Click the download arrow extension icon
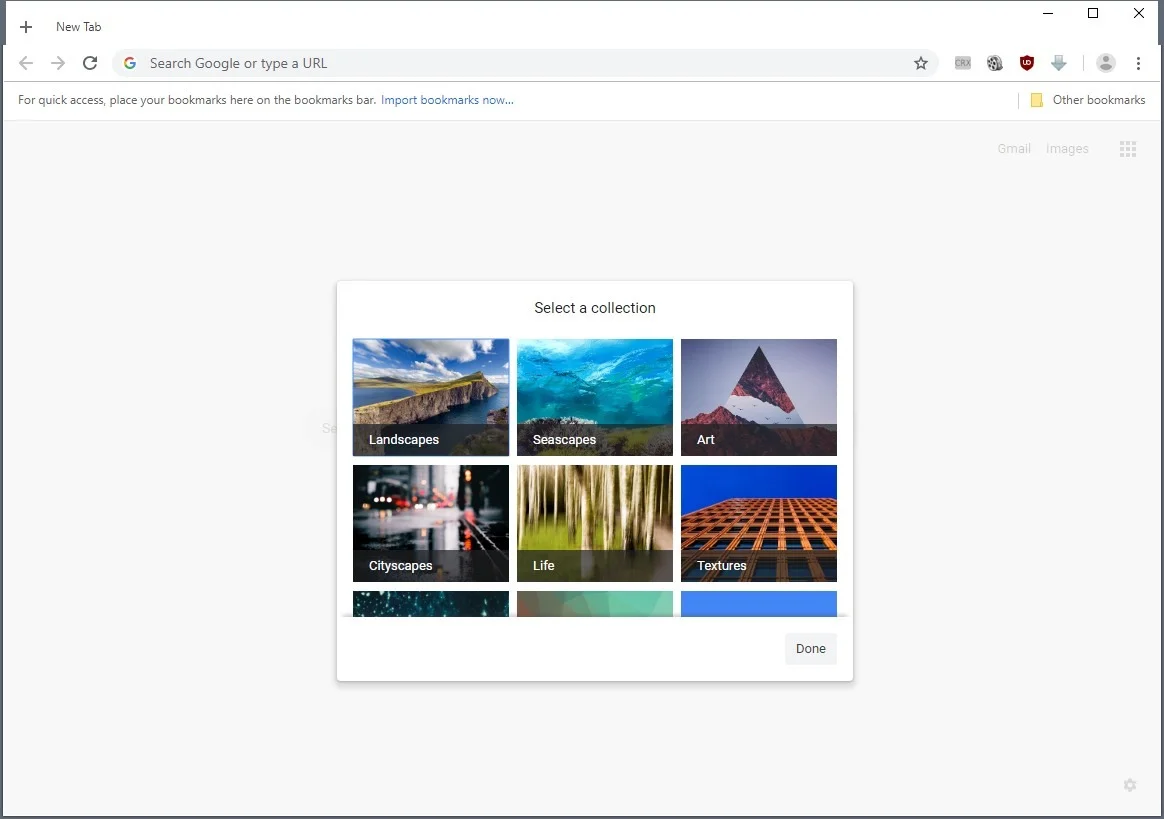Viewport: 1164px width, 819px height. point(1059,63)
